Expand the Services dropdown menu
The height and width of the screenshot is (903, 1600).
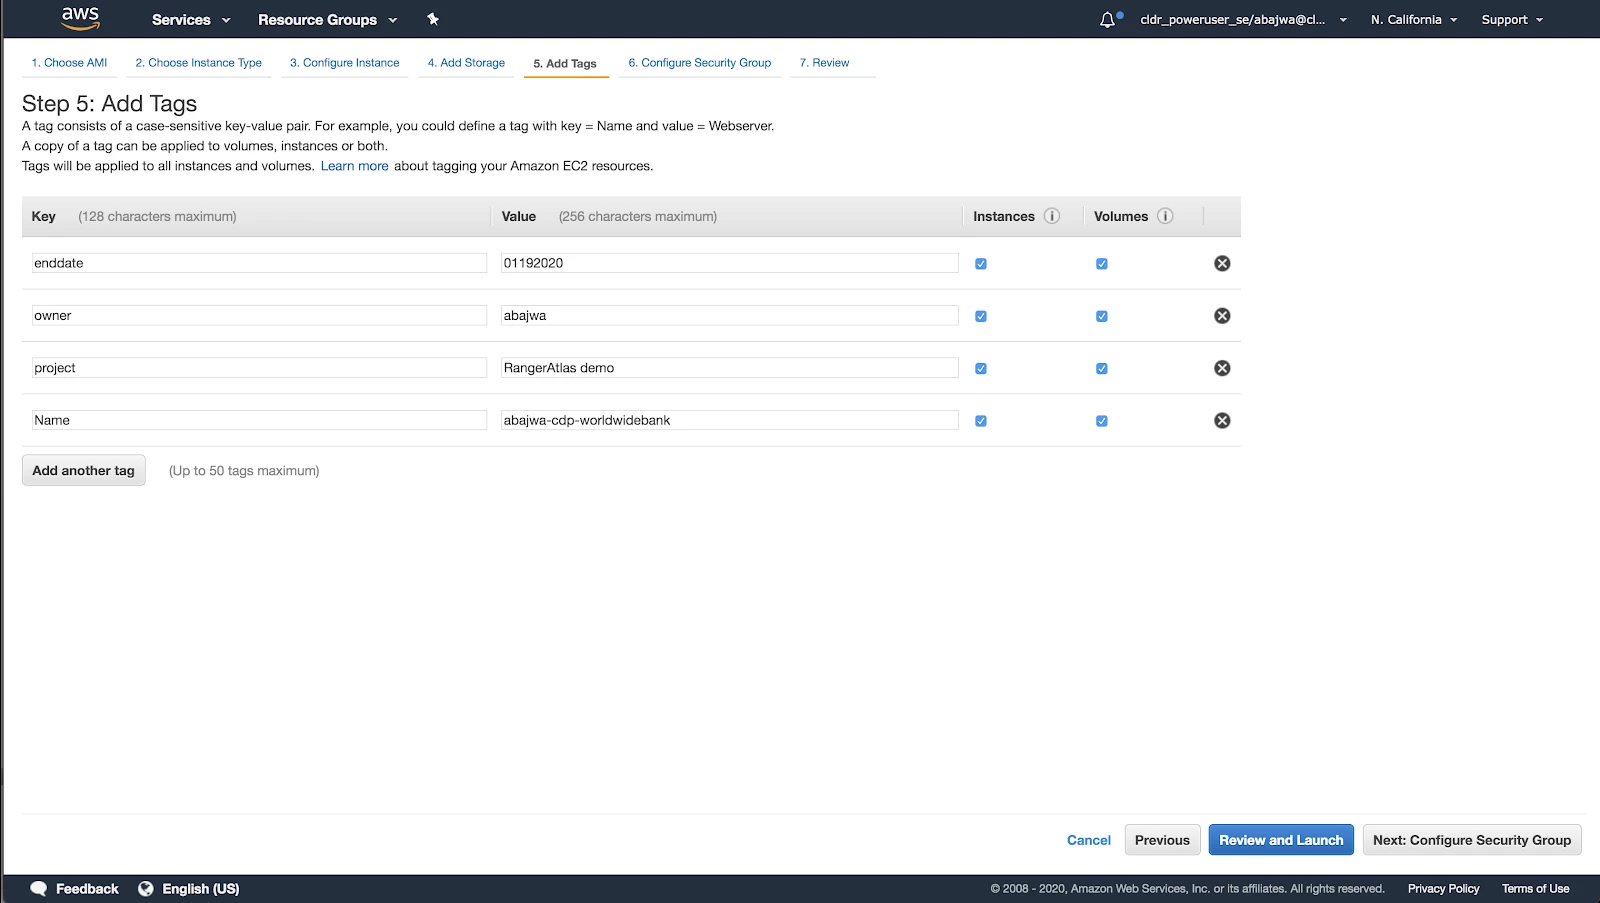pyautogui.click(x=191, y=20)
